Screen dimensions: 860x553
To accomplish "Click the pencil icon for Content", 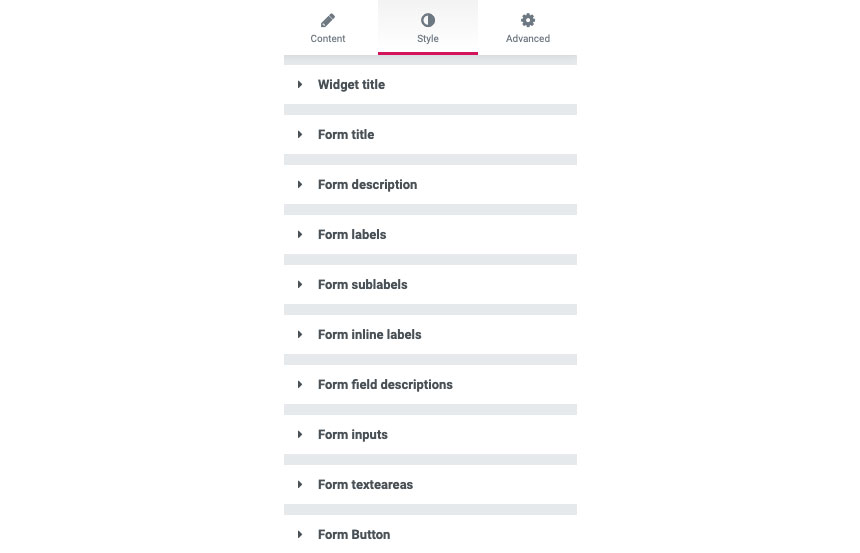I will 327,20.
